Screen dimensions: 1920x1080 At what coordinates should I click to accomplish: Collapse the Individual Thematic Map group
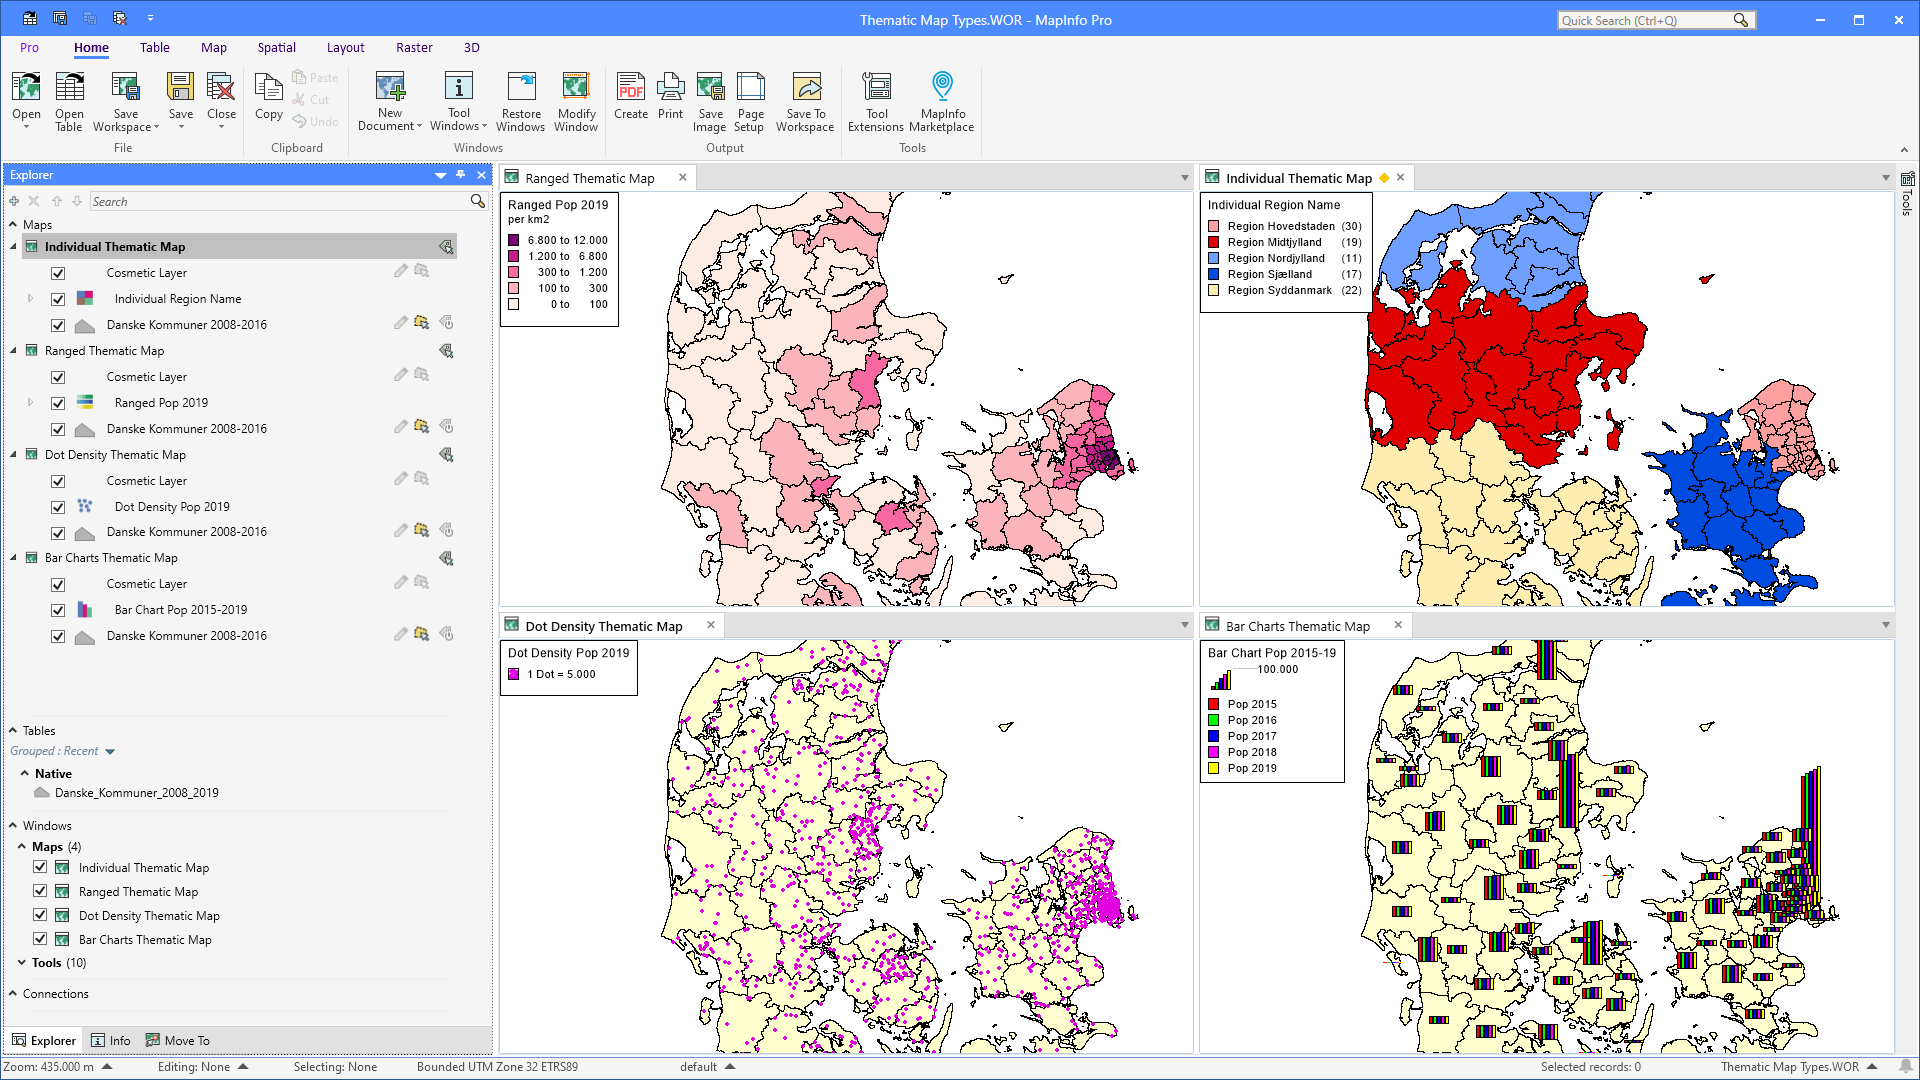(x=12, y=246)
